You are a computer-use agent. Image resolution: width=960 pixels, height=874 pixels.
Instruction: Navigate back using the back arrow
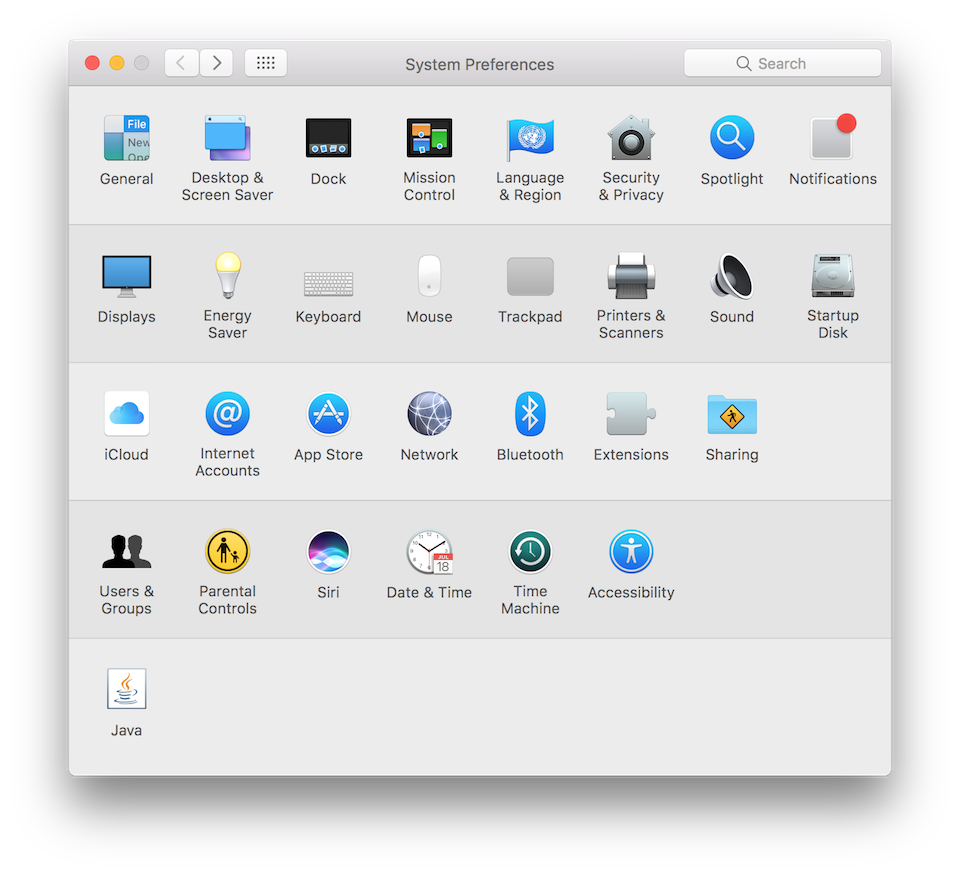tap(181, 62)
